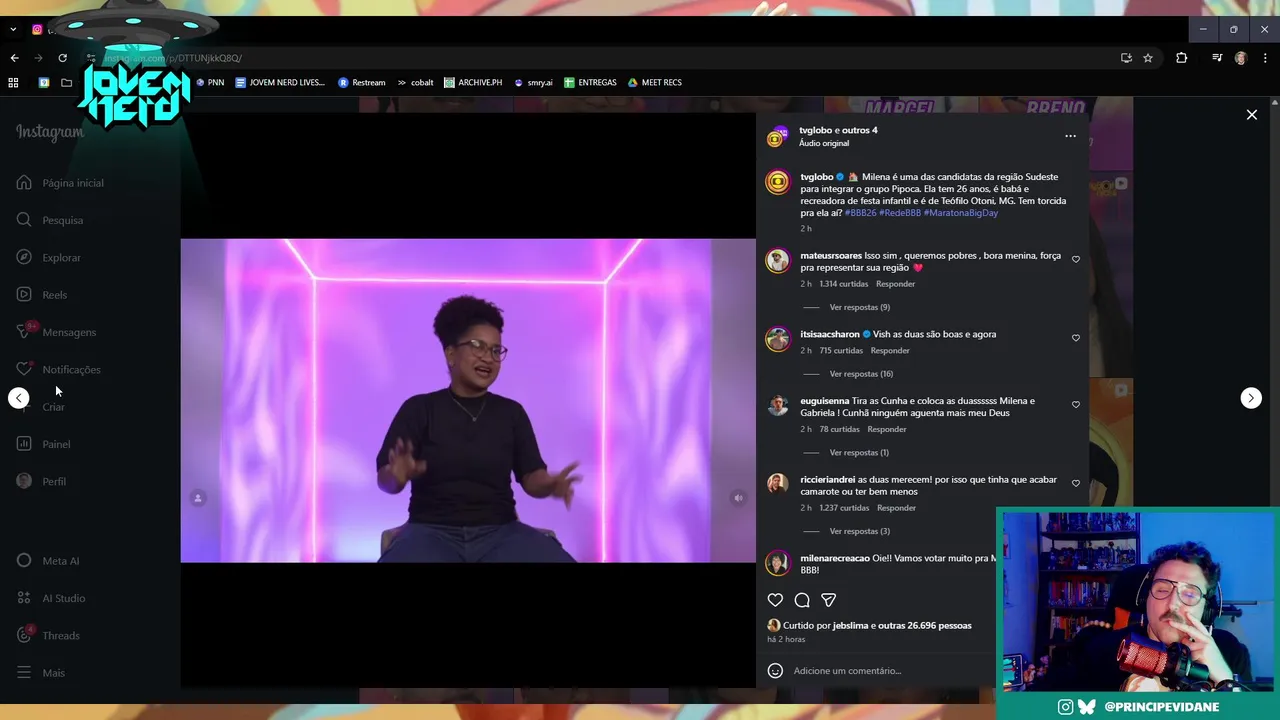The width and height of the screenshot is (1280, 720).
Task: Like euguisenna comment
Action: tap(1076, 405)
